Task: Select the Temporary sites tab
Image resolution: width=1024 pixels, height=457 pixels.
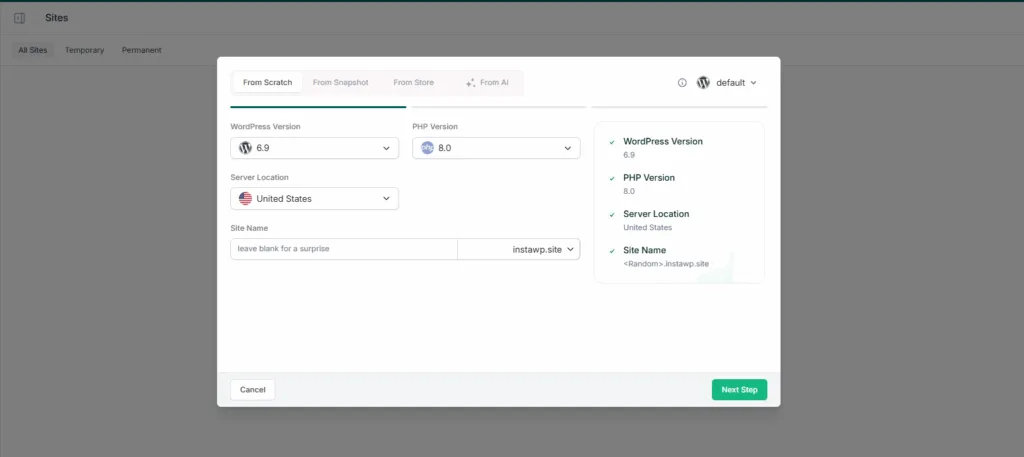Action: 84,50
